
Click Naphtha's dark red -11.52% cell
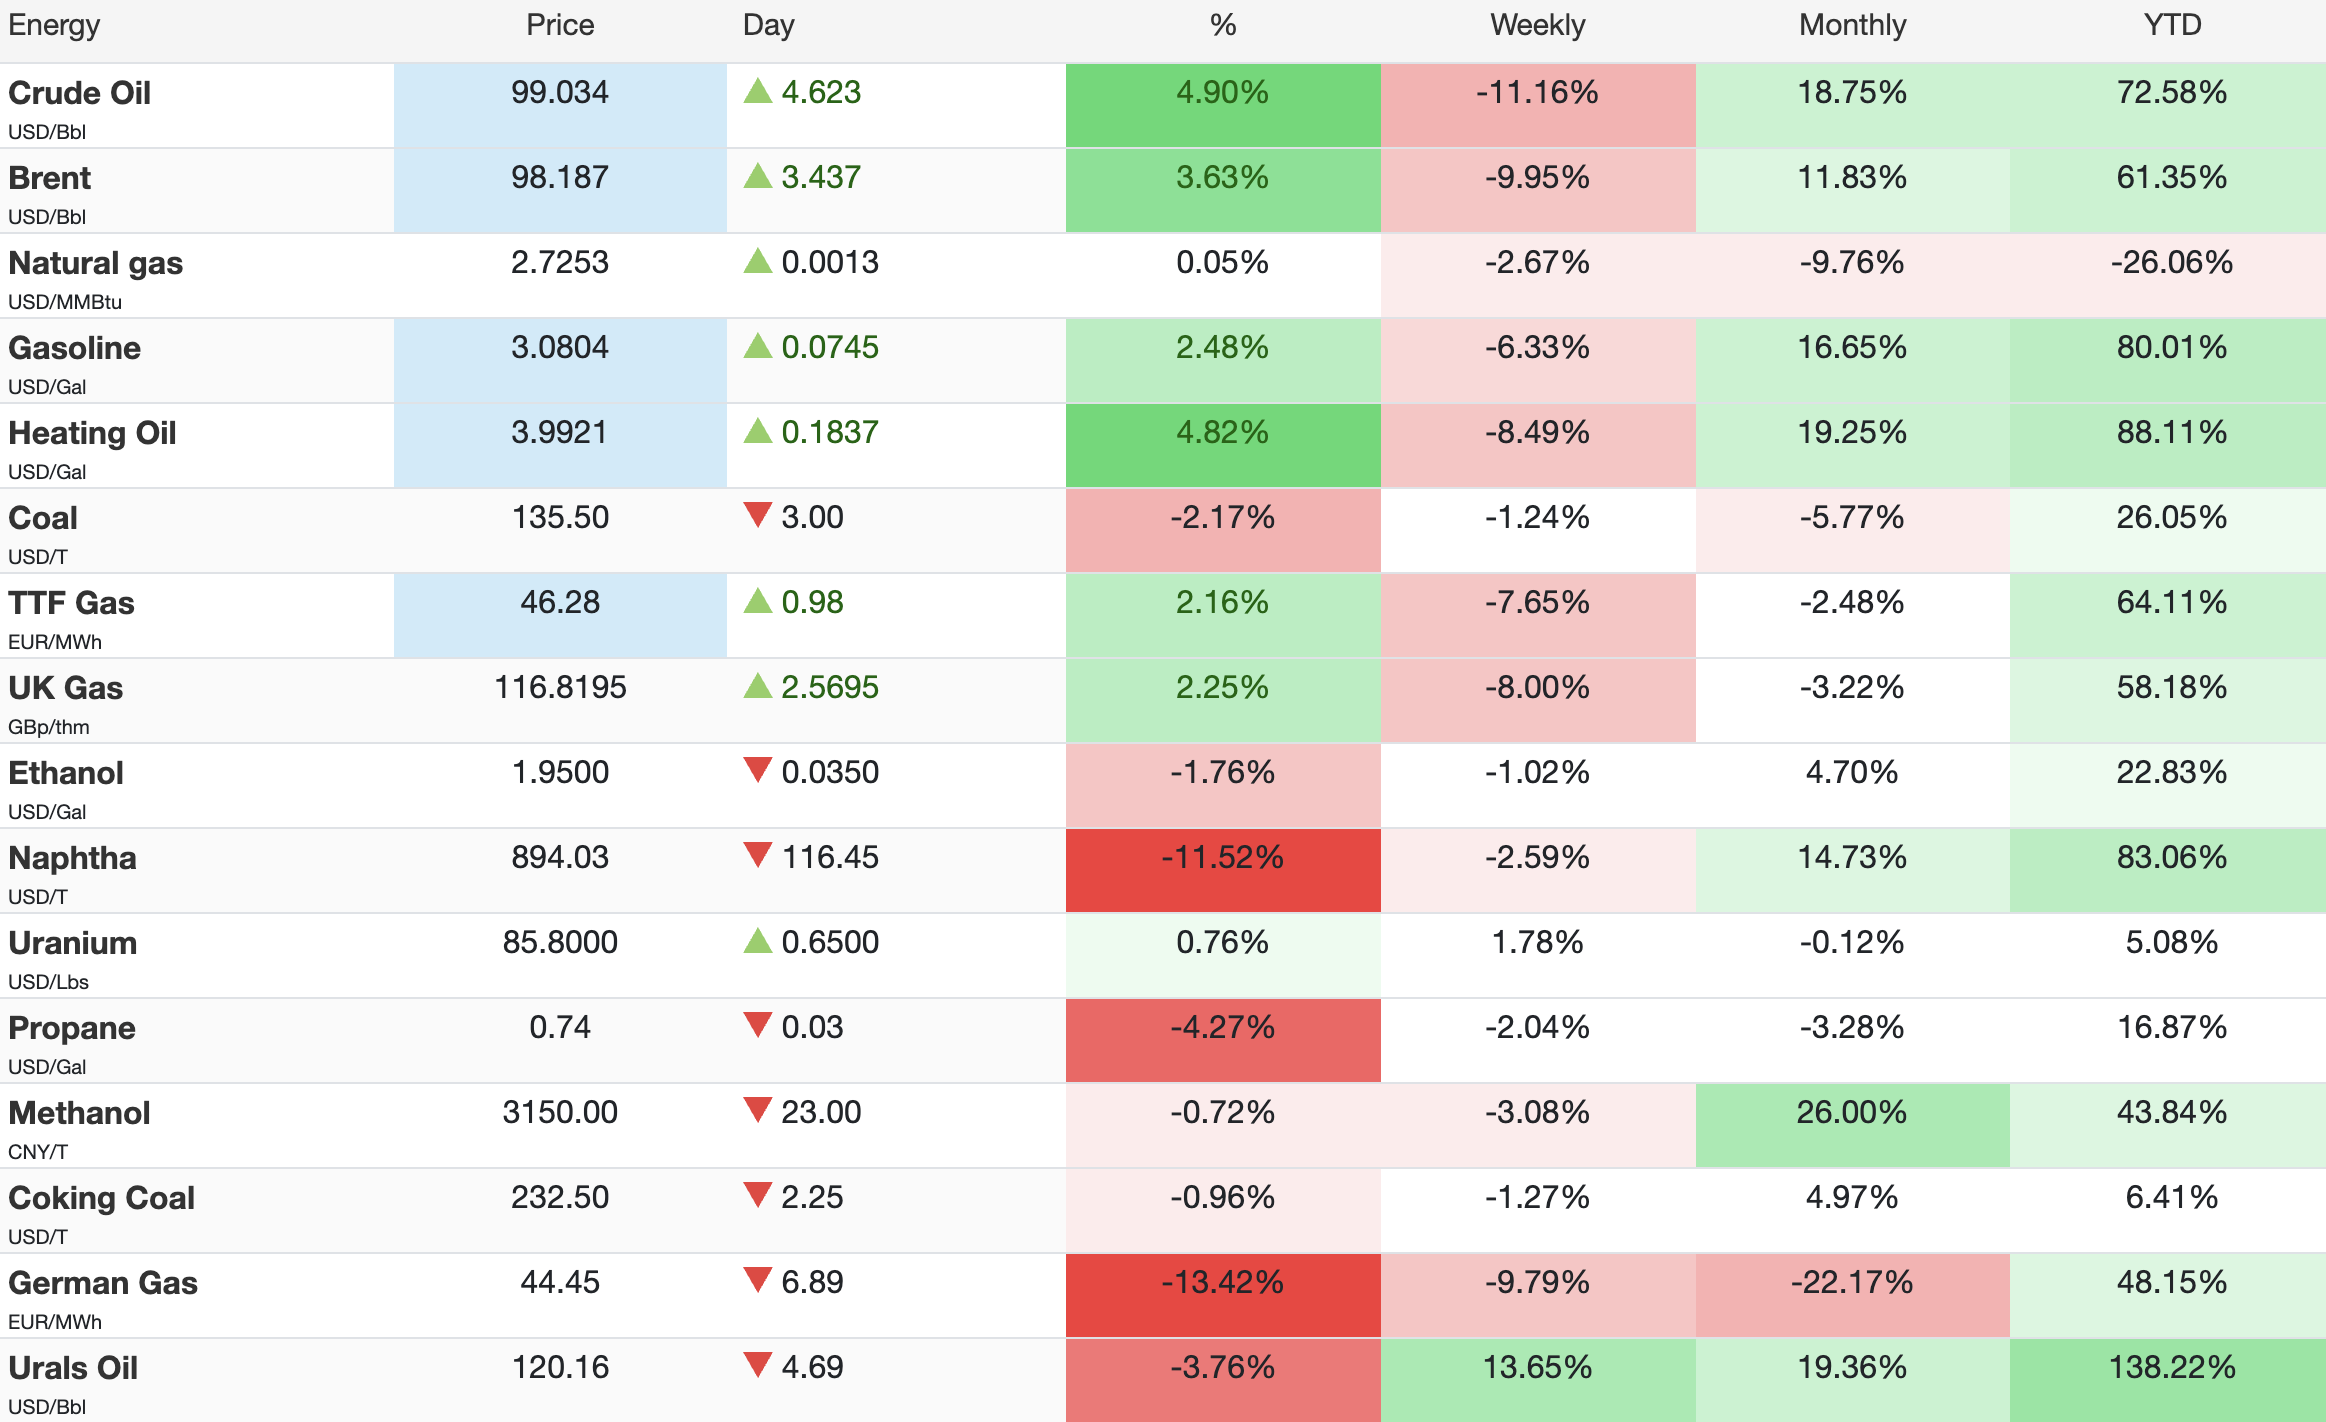coord(1222,858)
